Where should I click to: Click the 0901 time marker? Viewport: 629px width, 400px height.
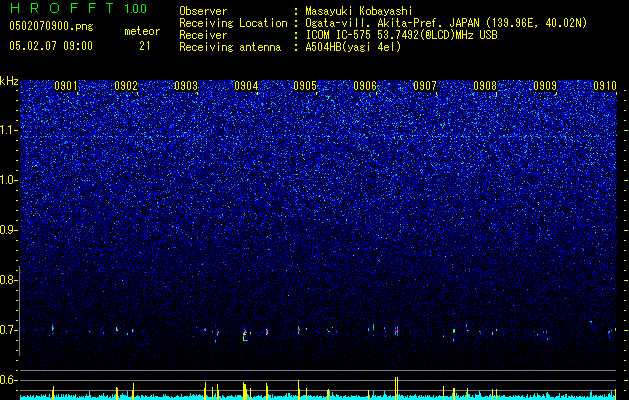pyautogui.click(x=66, y=86)
